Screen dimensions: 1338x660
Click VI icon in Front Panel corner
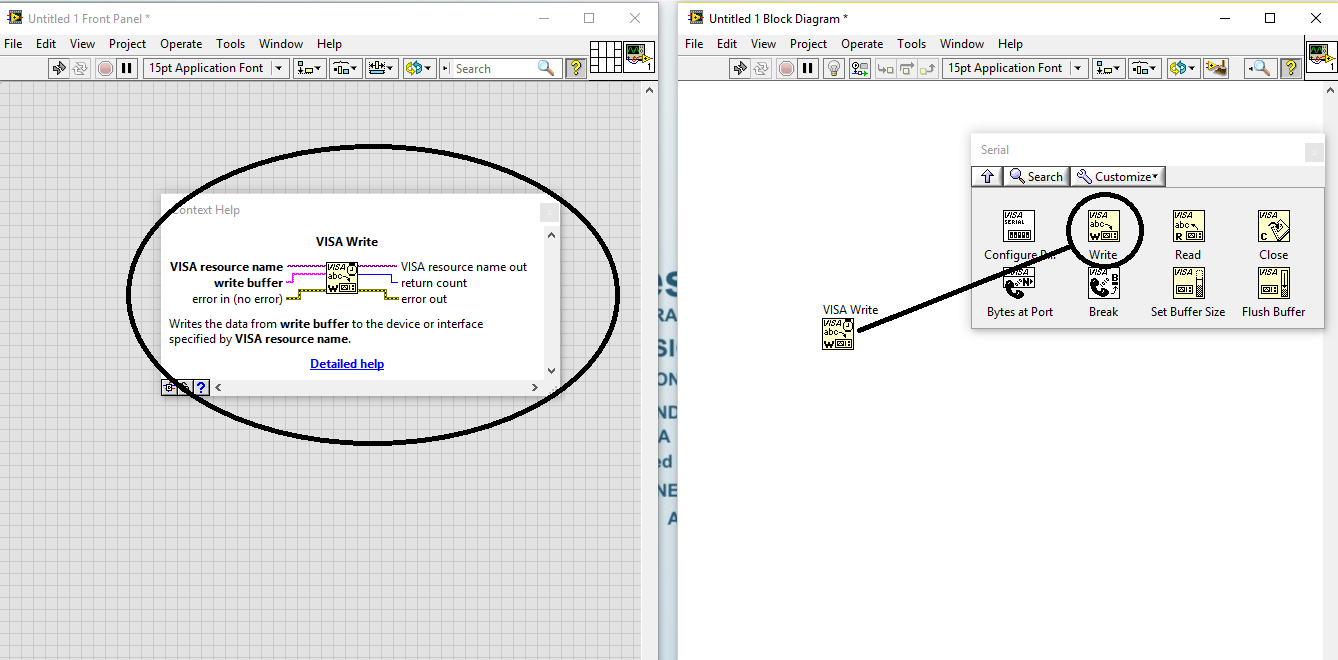coord(639,57)
